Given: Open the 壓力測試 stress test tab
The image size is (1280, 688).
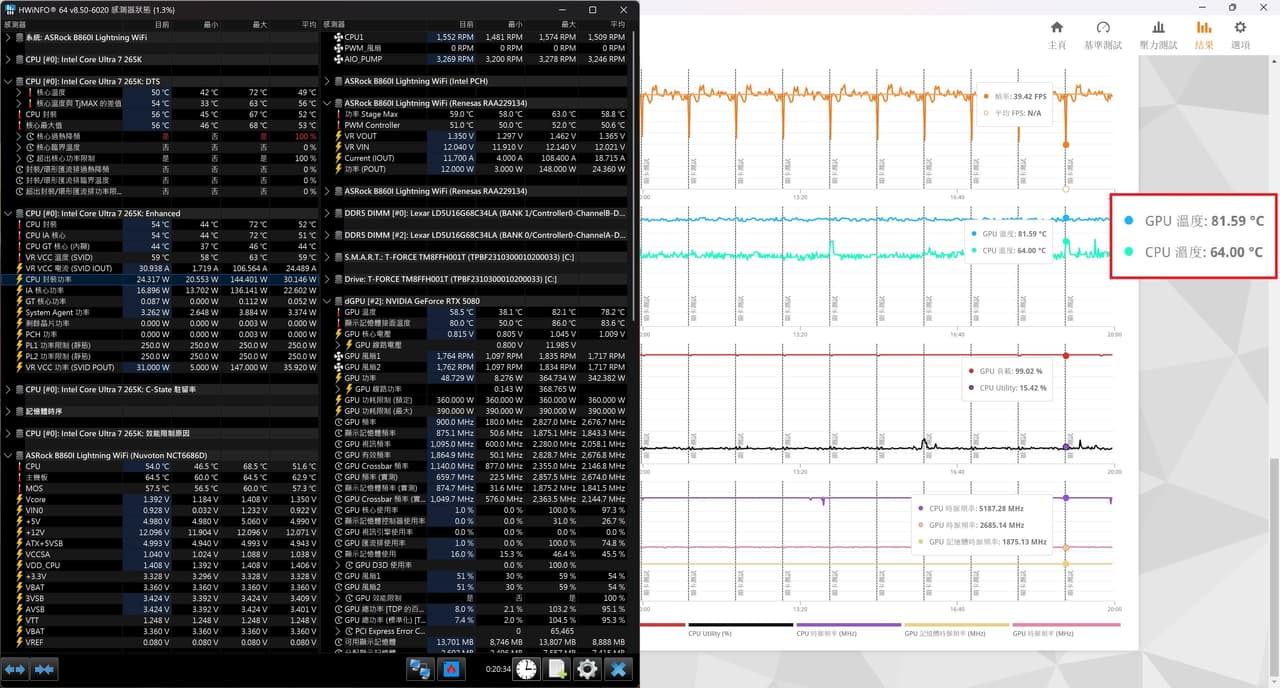Looking at the screenshot, I should (1158, 34).
